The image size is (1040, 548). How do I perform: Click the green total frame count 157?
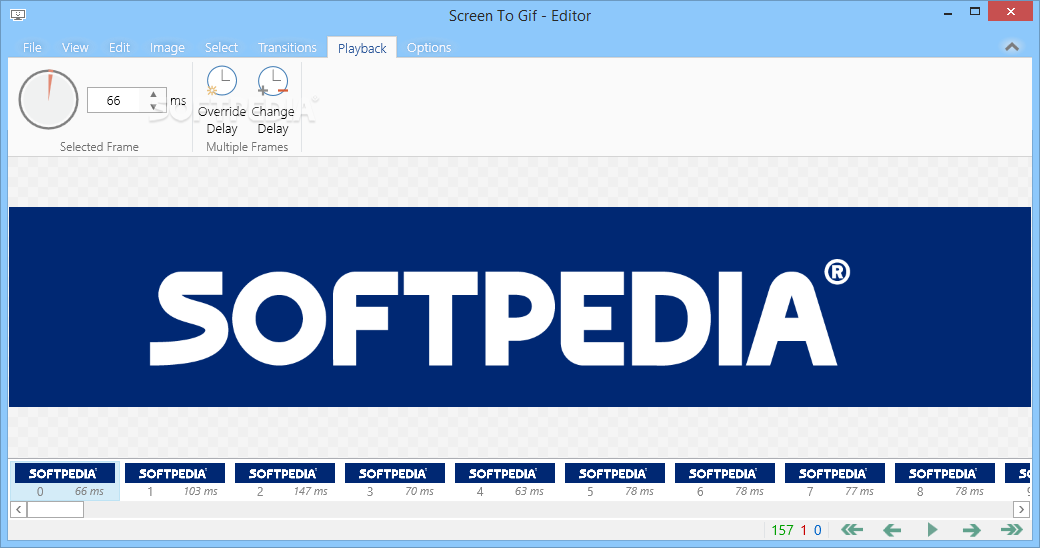[782, 530]
